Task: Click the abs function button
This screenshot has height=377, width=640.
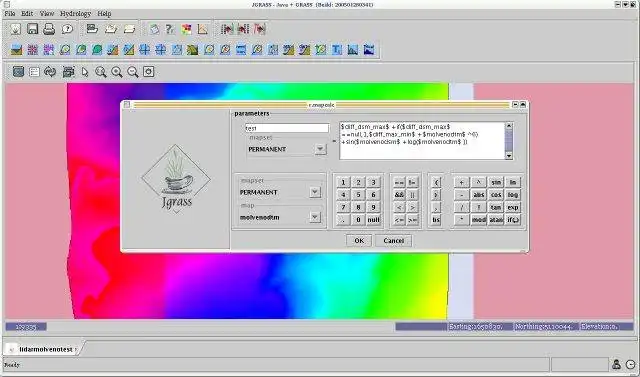Action: 479,195
